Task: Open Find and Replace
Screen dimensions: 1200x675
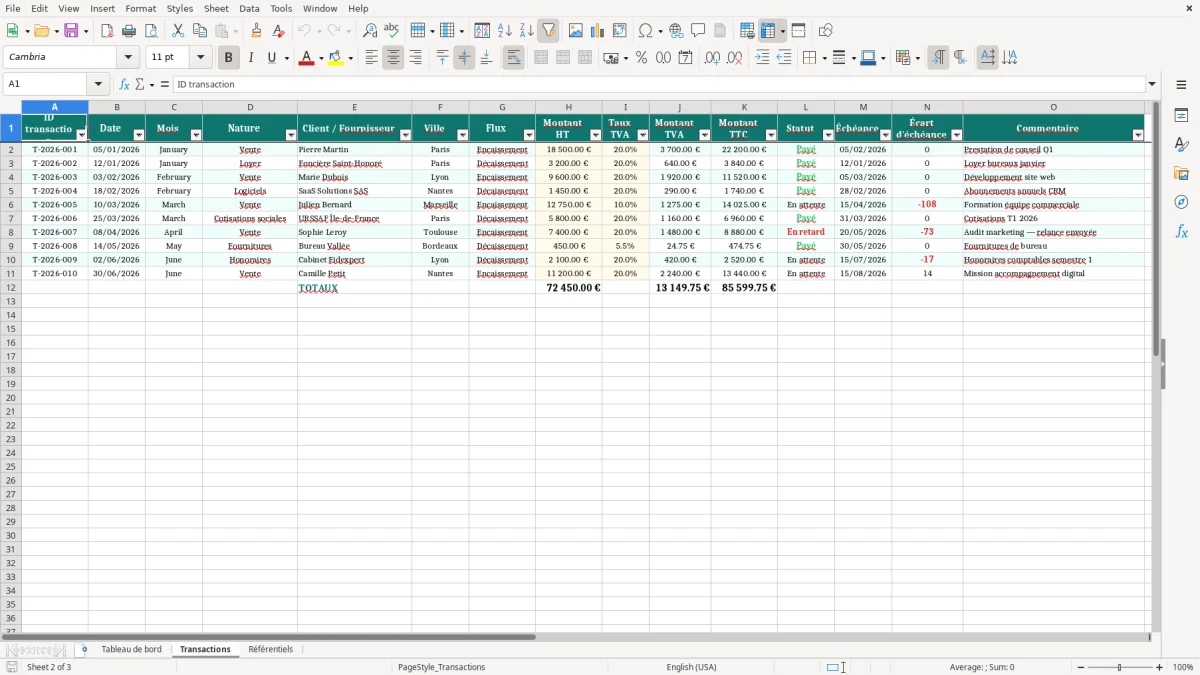Action: (x=370, y=31)
